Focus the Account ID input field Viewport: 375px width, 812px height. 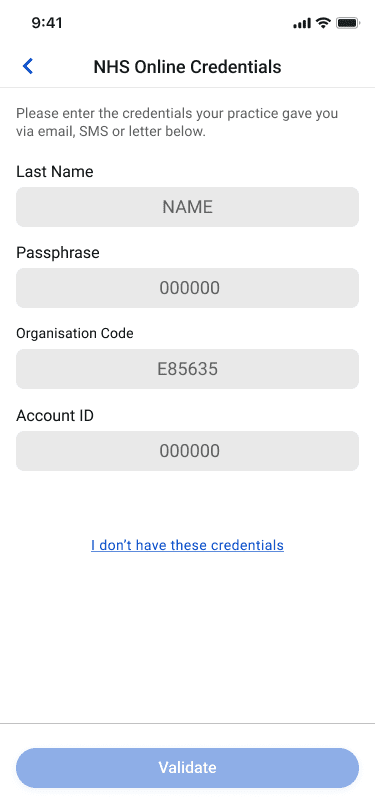pos(188,451)
